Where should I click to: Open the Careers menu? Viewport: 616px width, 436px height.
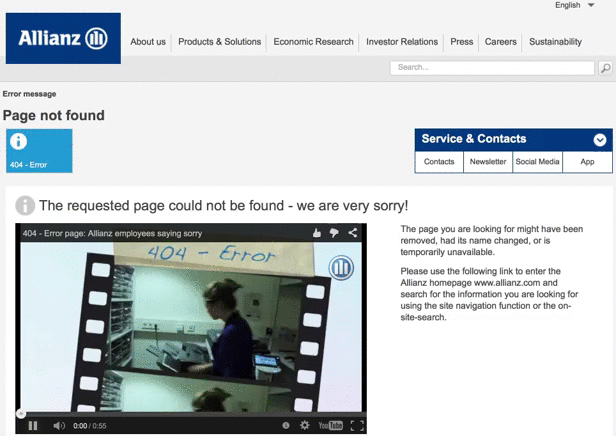tap(500, 42)
